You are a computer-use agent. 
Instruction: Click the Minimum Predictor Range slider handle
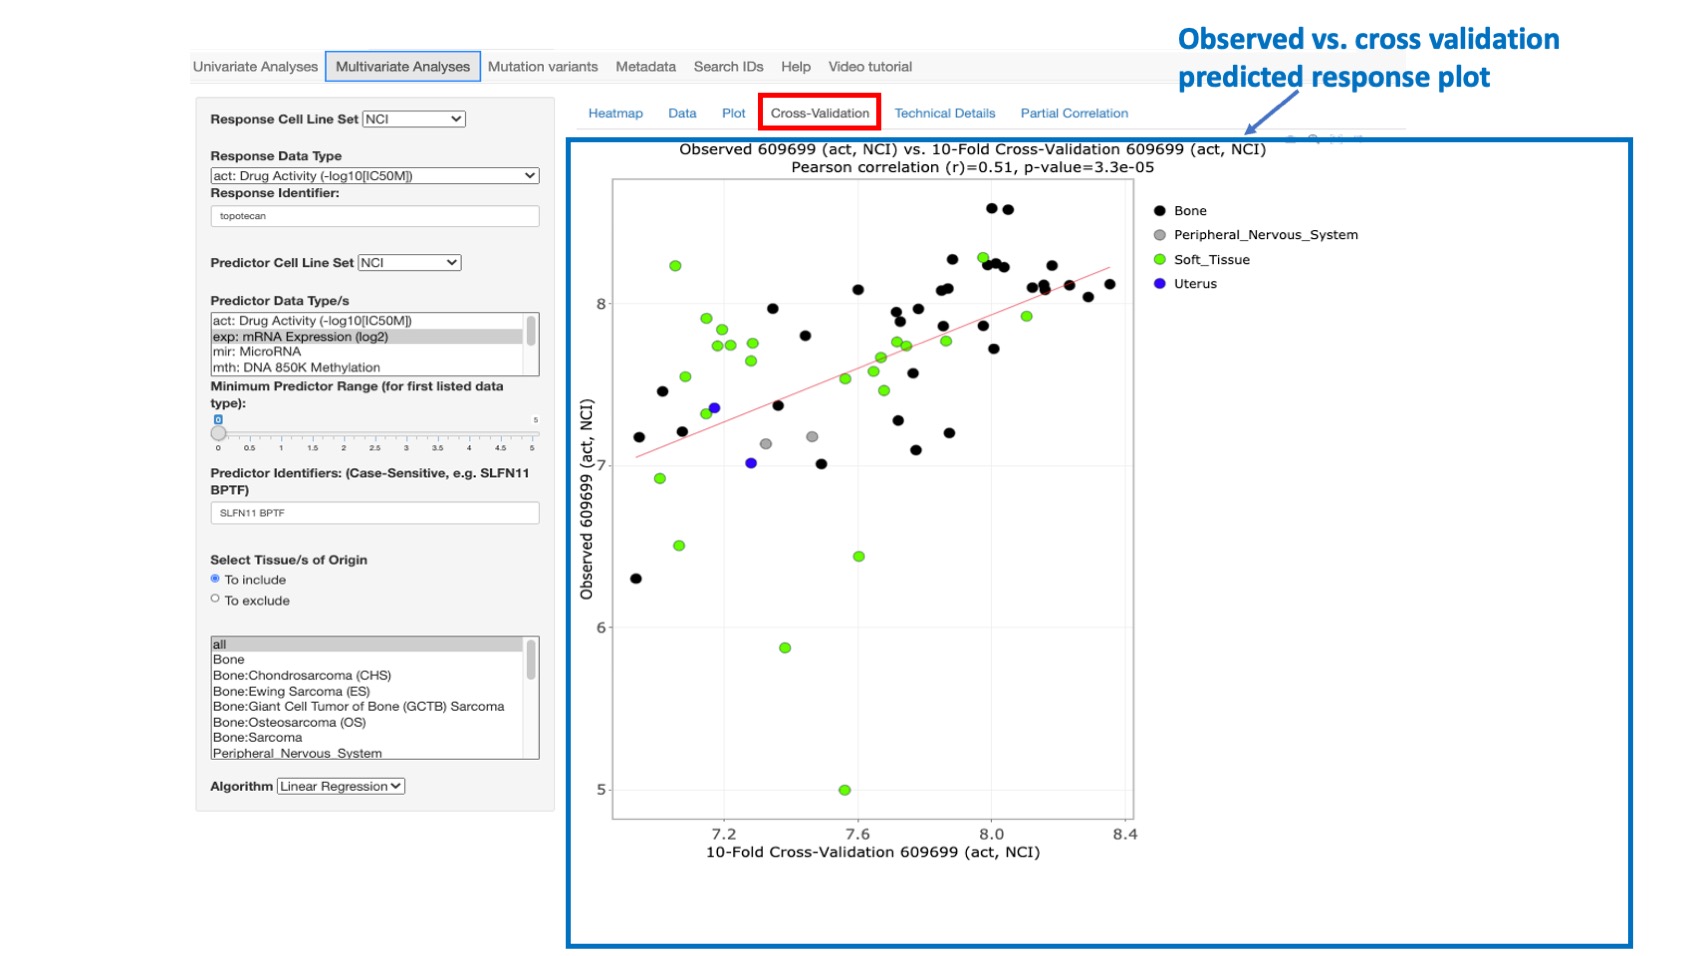(217, 433)
